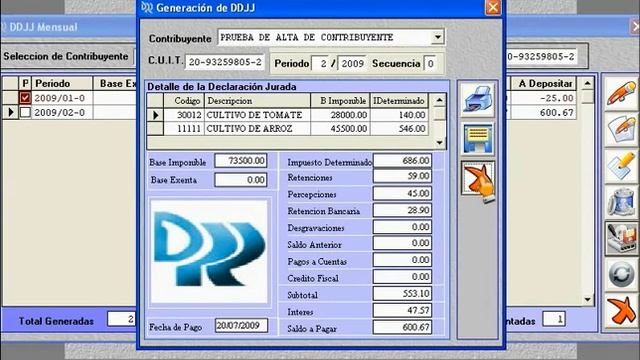
Task: Click the Periodo column header in DDJJ Mensual
Action: point(62,84)
